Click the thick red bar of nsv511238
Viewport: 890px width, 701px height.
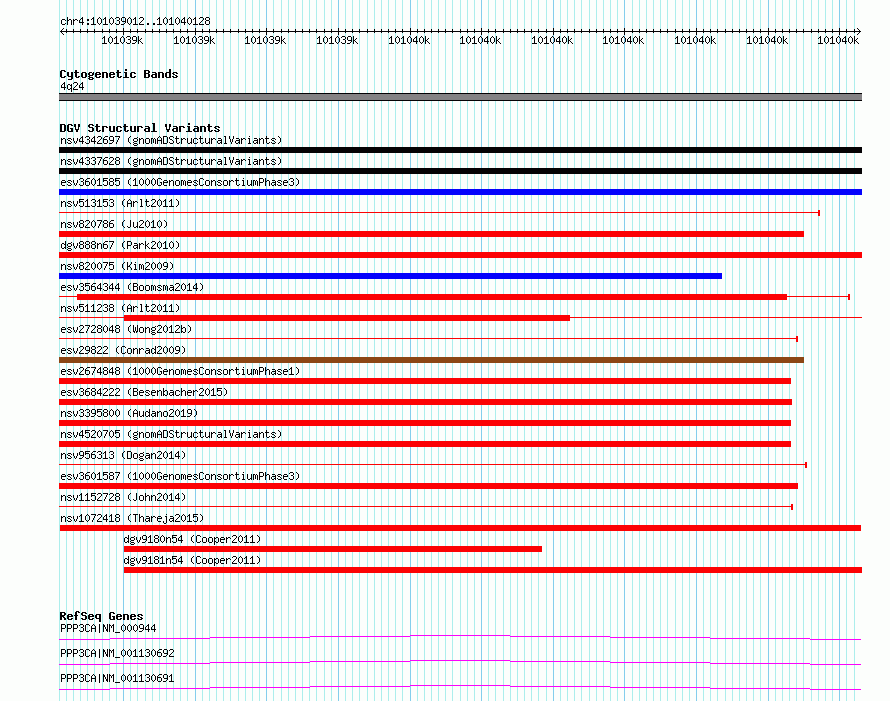(x=347, y=318)
